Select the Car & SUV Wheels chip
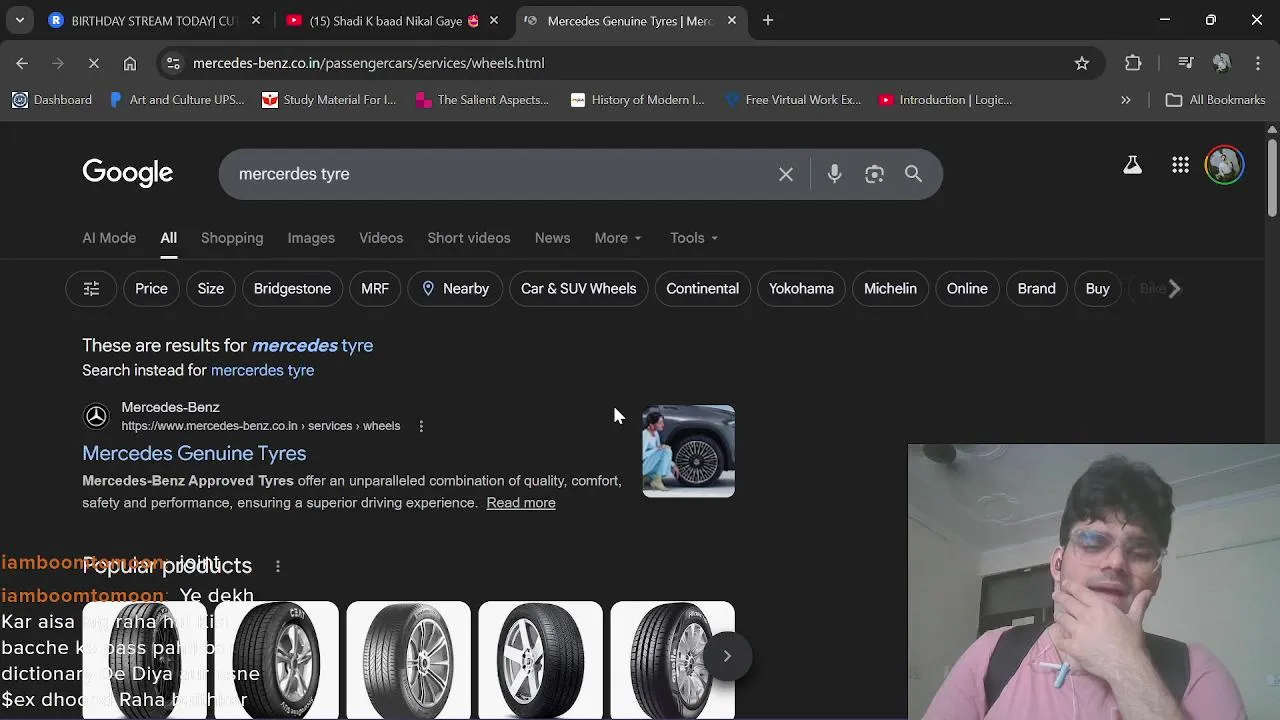Image resolution: width=1280 pixels, height=720 pixels. (578, 289)
